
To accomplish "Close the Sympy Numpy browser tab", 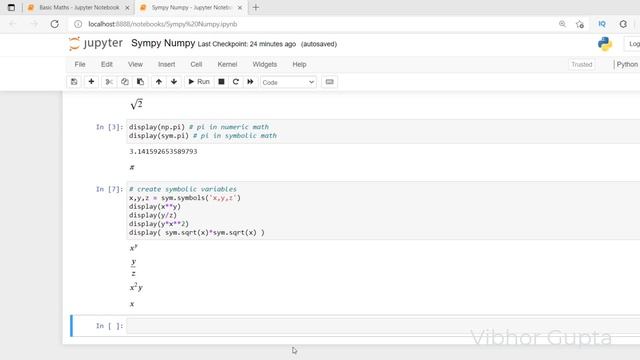I will [240, 8].
